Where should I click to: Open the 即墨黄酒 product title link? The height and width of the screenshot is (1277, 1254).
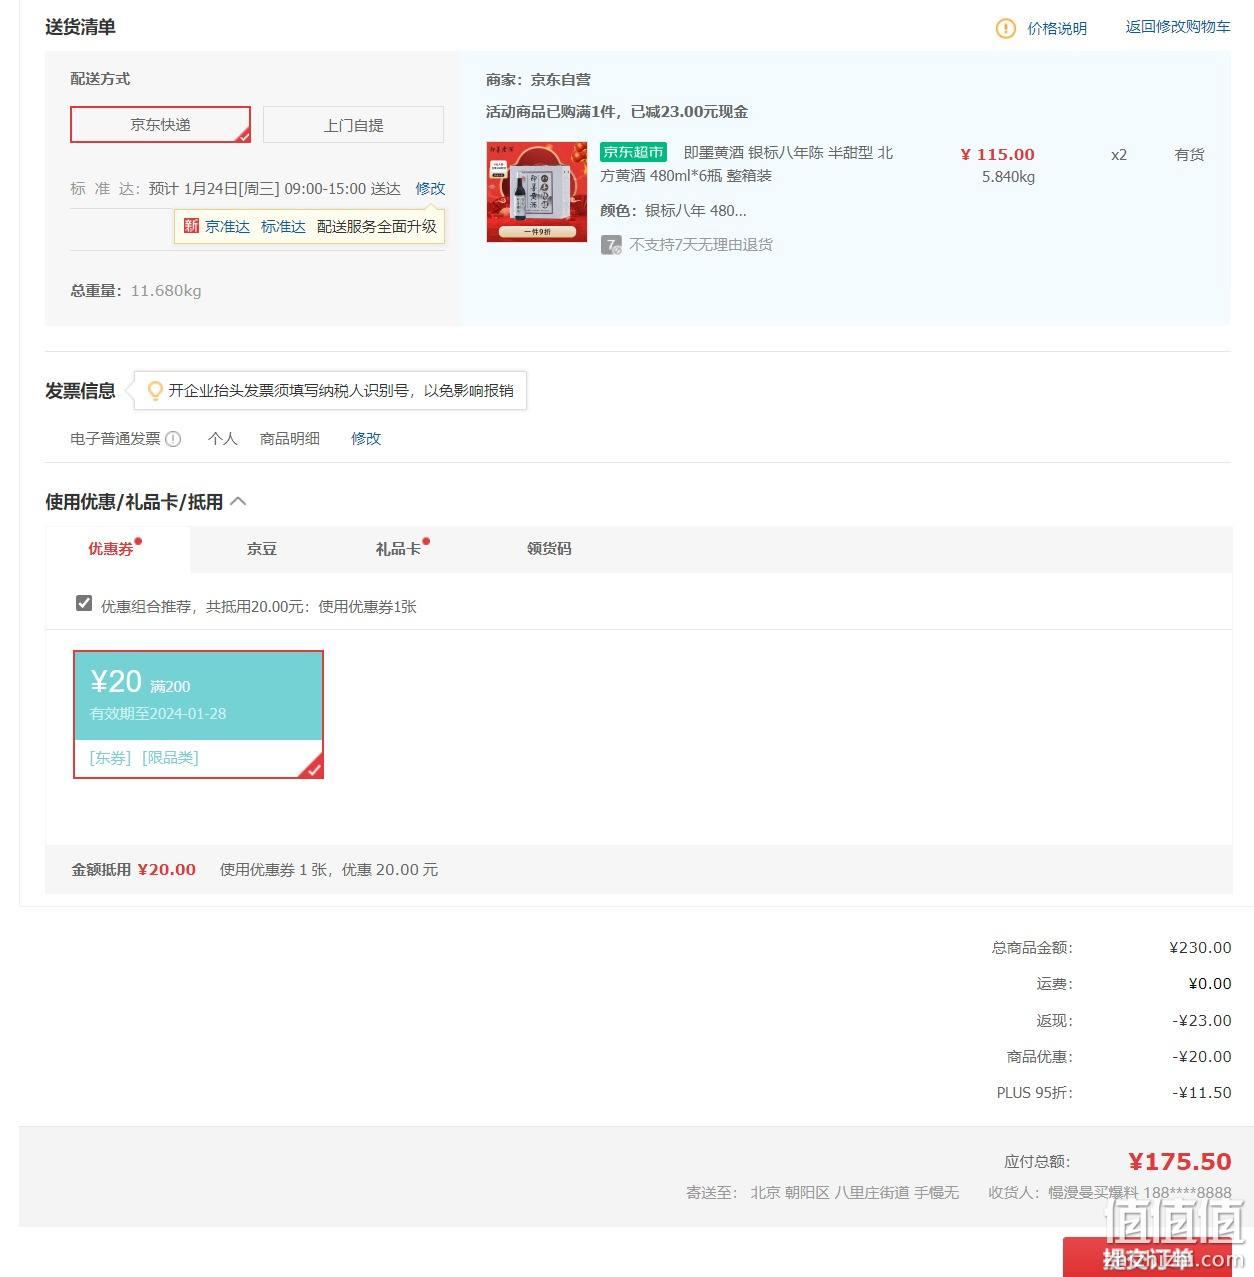point(747,164)
